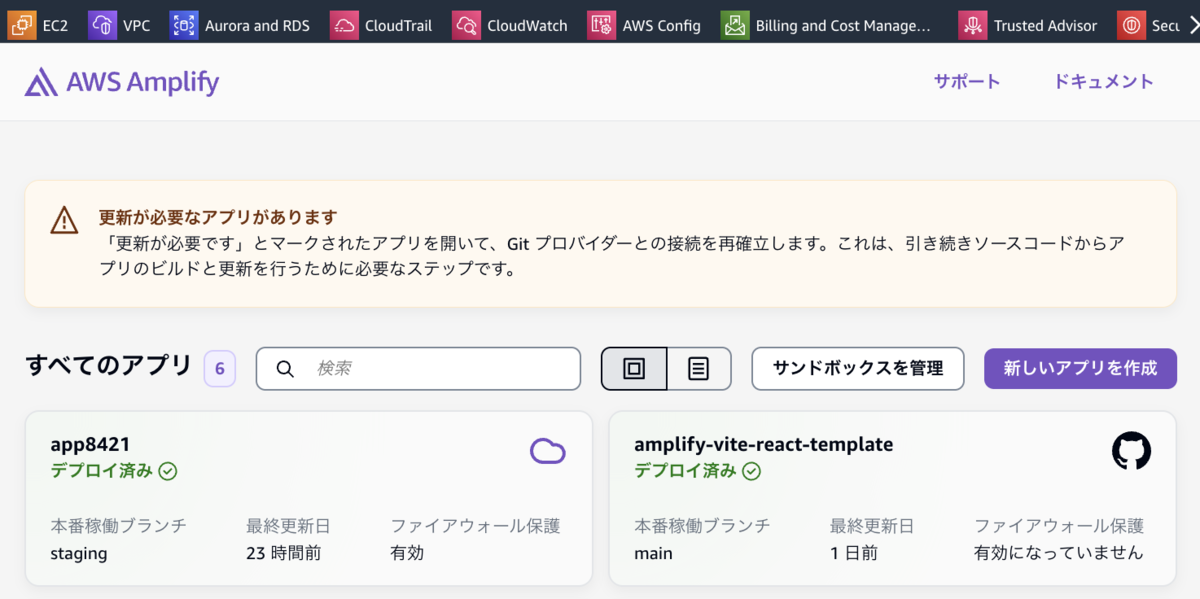Select the EC2 bookmark label
This screenshot has width=1200, height=599.
[55, 26]
